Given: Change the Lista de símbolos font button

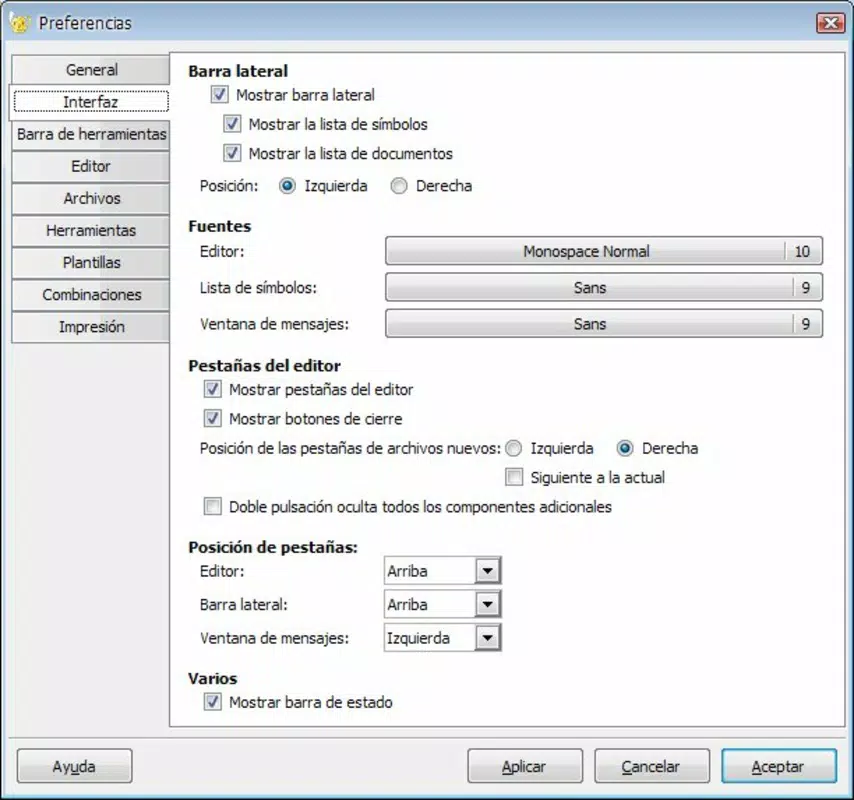Looking at the screenshot, I should pos(604,288).
